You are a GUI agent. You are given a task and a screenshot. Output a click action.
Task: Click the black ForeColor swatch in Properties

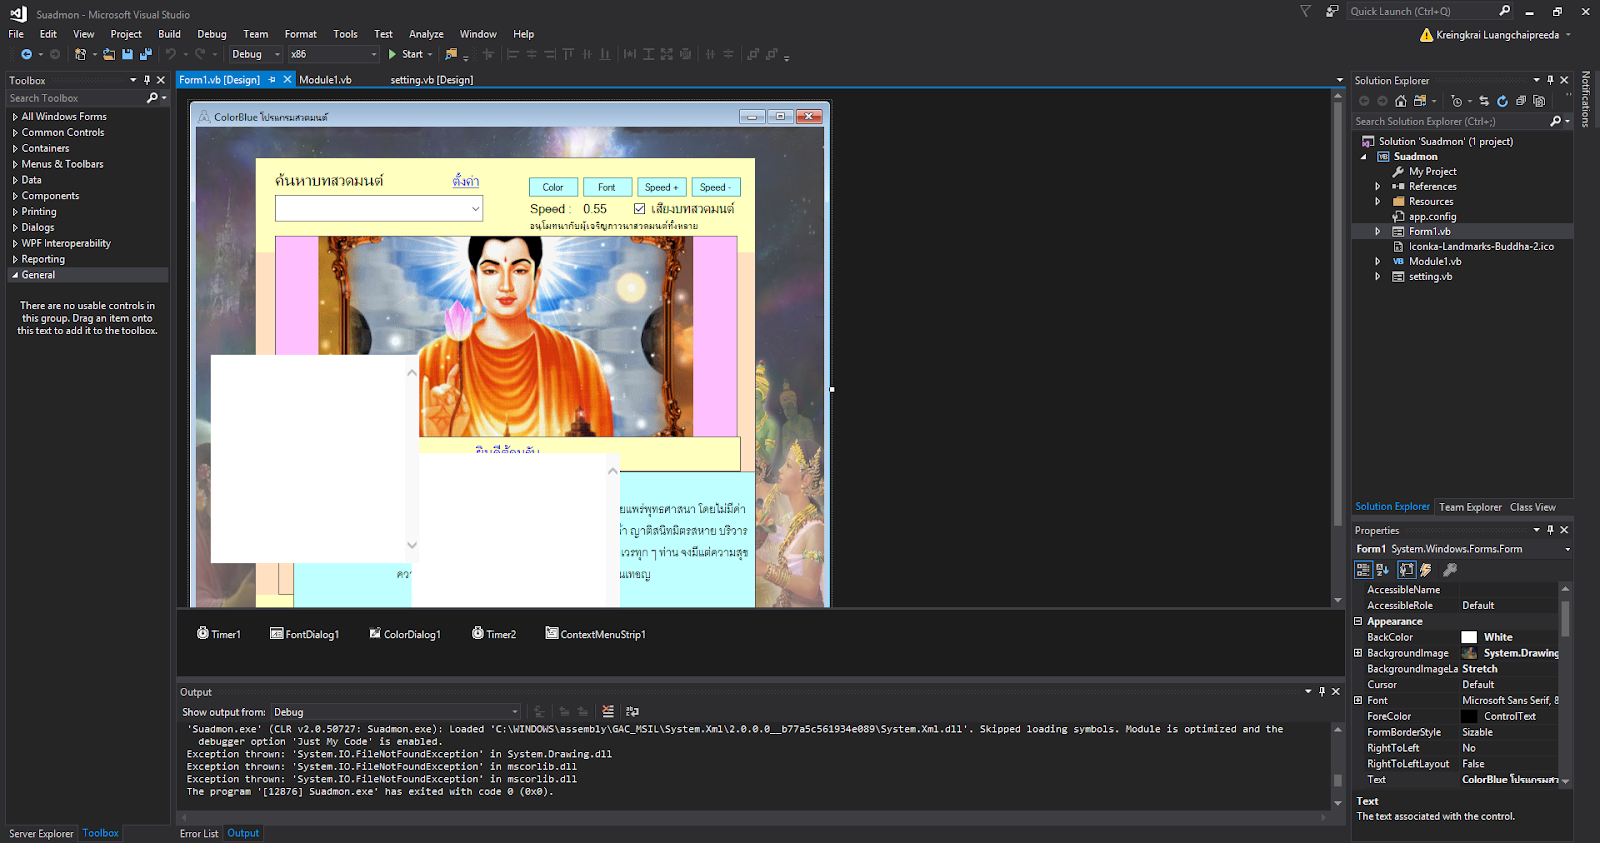click(x=1469, y=716)
